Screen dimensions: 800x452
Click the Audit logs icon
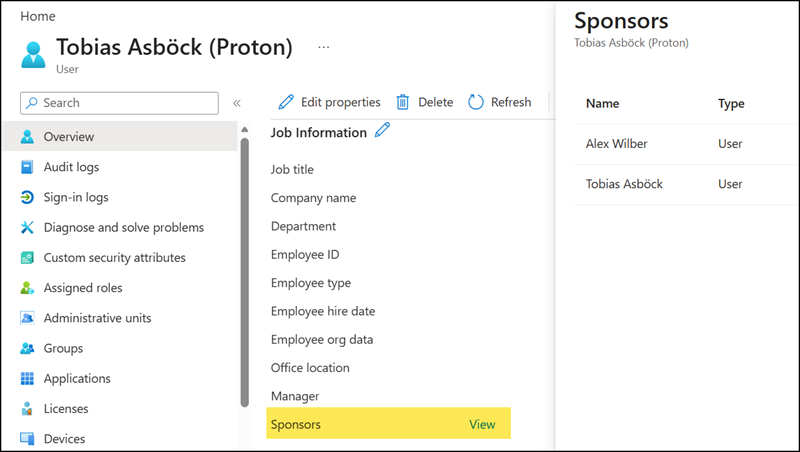coord(27,167)
